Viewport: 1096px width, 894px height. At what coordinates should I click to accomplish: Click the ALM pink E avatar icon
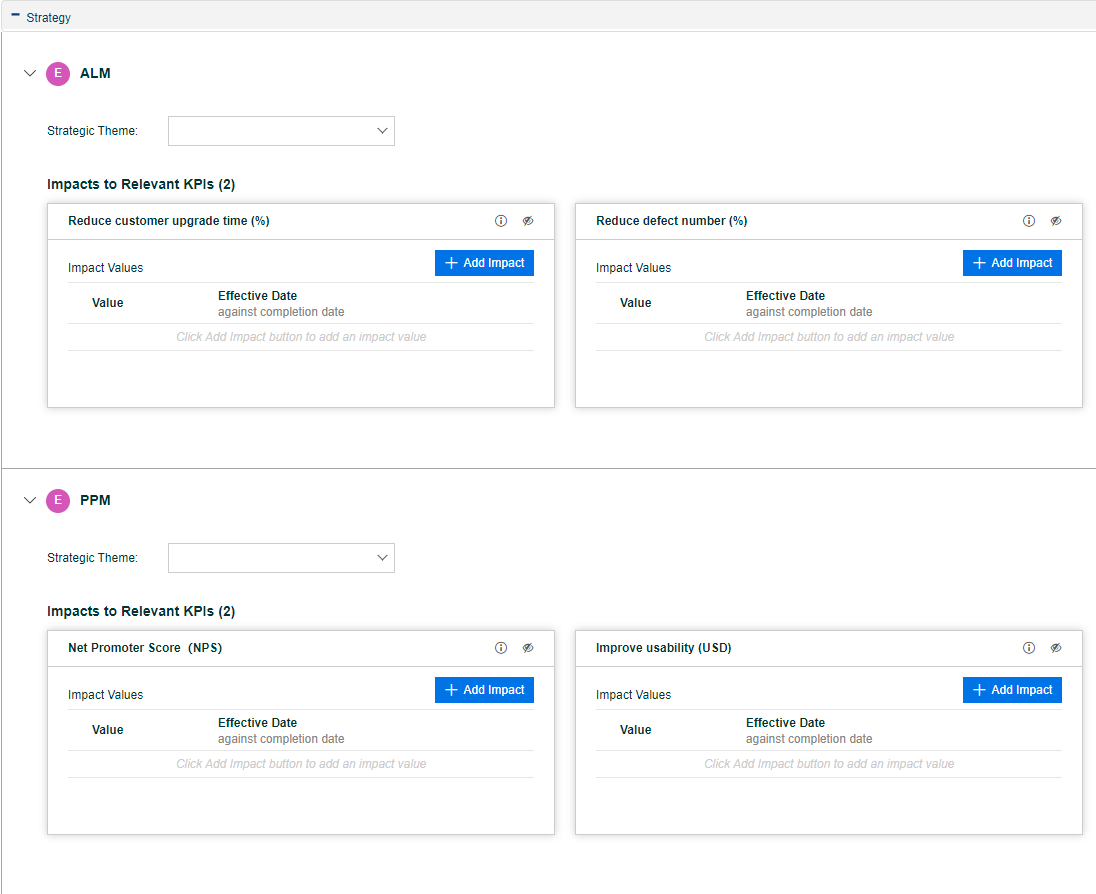[x=58, y=74]
